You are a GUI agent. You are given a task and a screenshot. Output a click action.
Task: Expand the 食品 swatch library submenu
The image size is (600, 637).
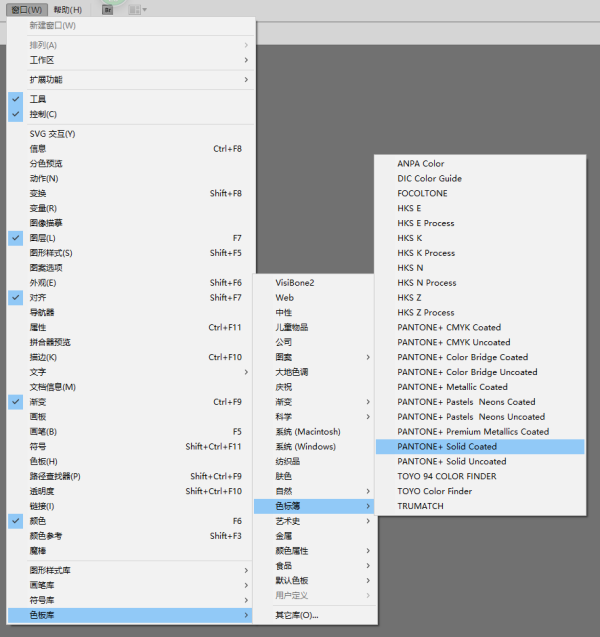(x=314, y=566)
